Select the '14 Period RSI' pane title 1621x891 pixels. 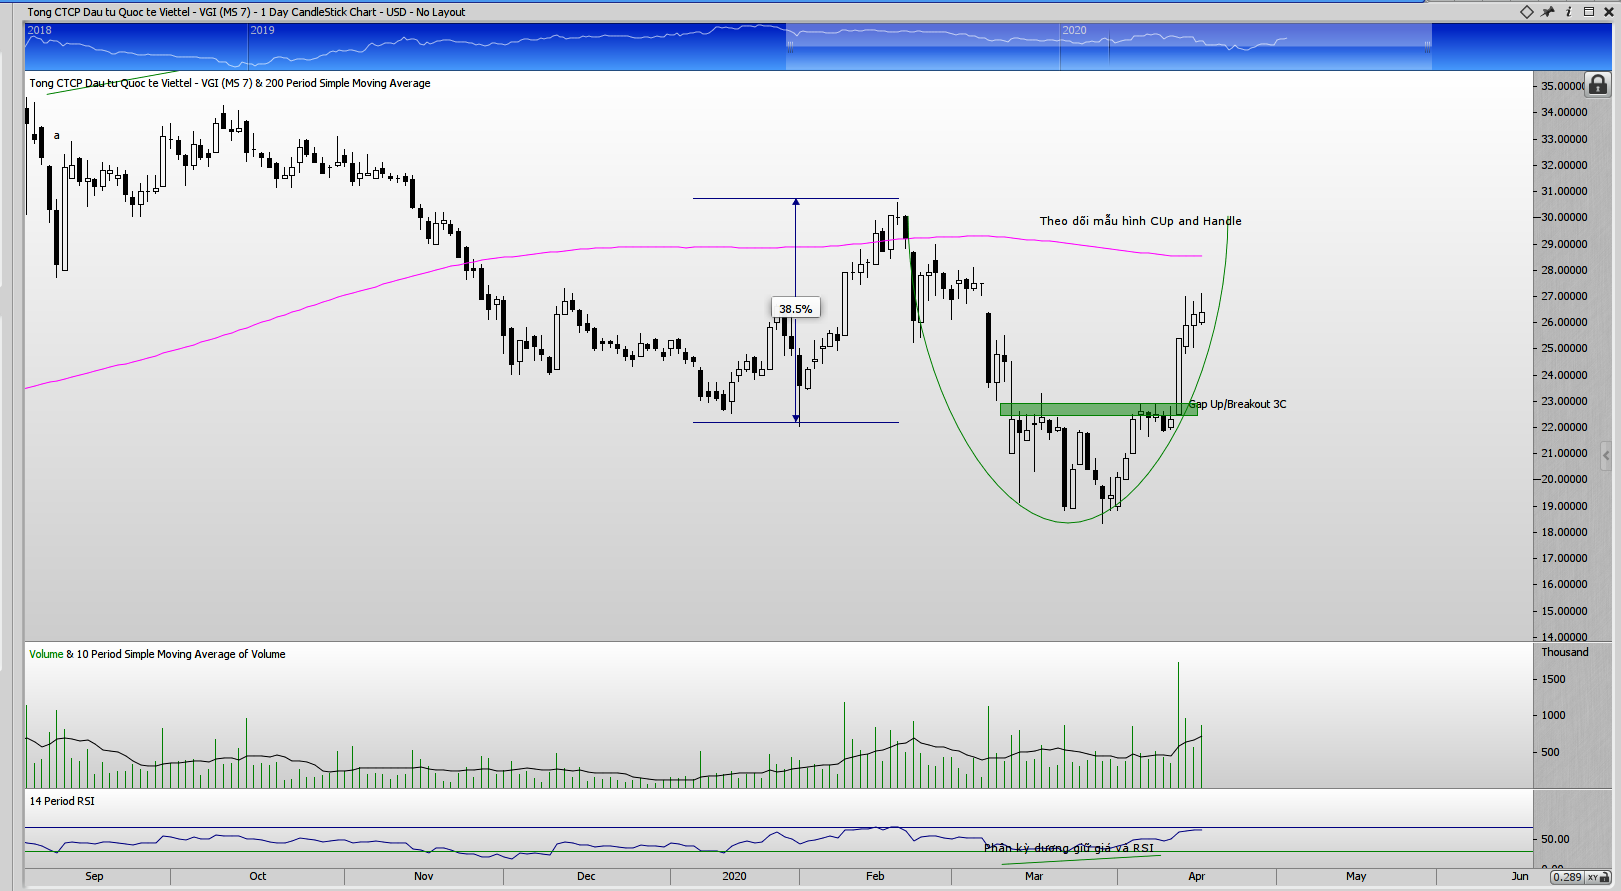pyautogui.click(x=62, y=801)
